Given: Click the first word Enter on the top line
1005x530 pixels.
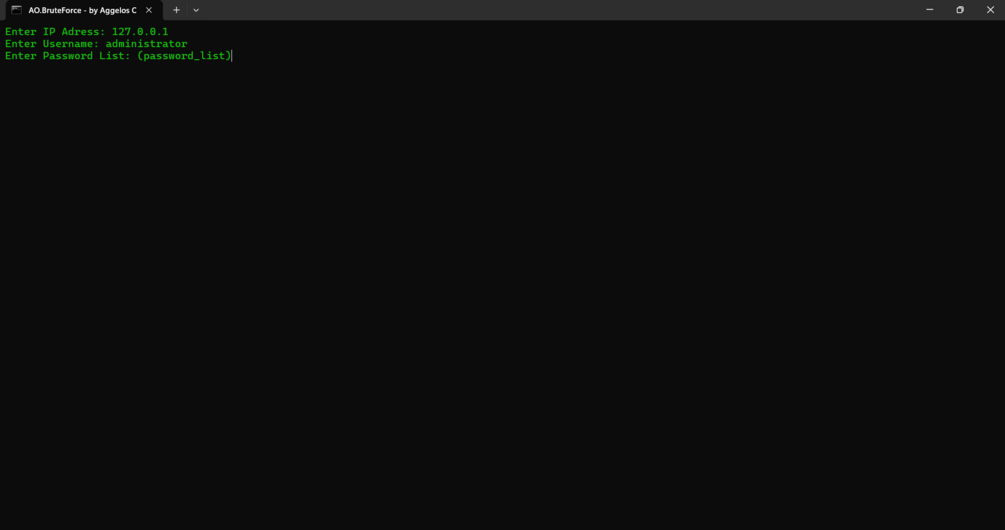Looking at the screenshot, I should click(21, 31).
